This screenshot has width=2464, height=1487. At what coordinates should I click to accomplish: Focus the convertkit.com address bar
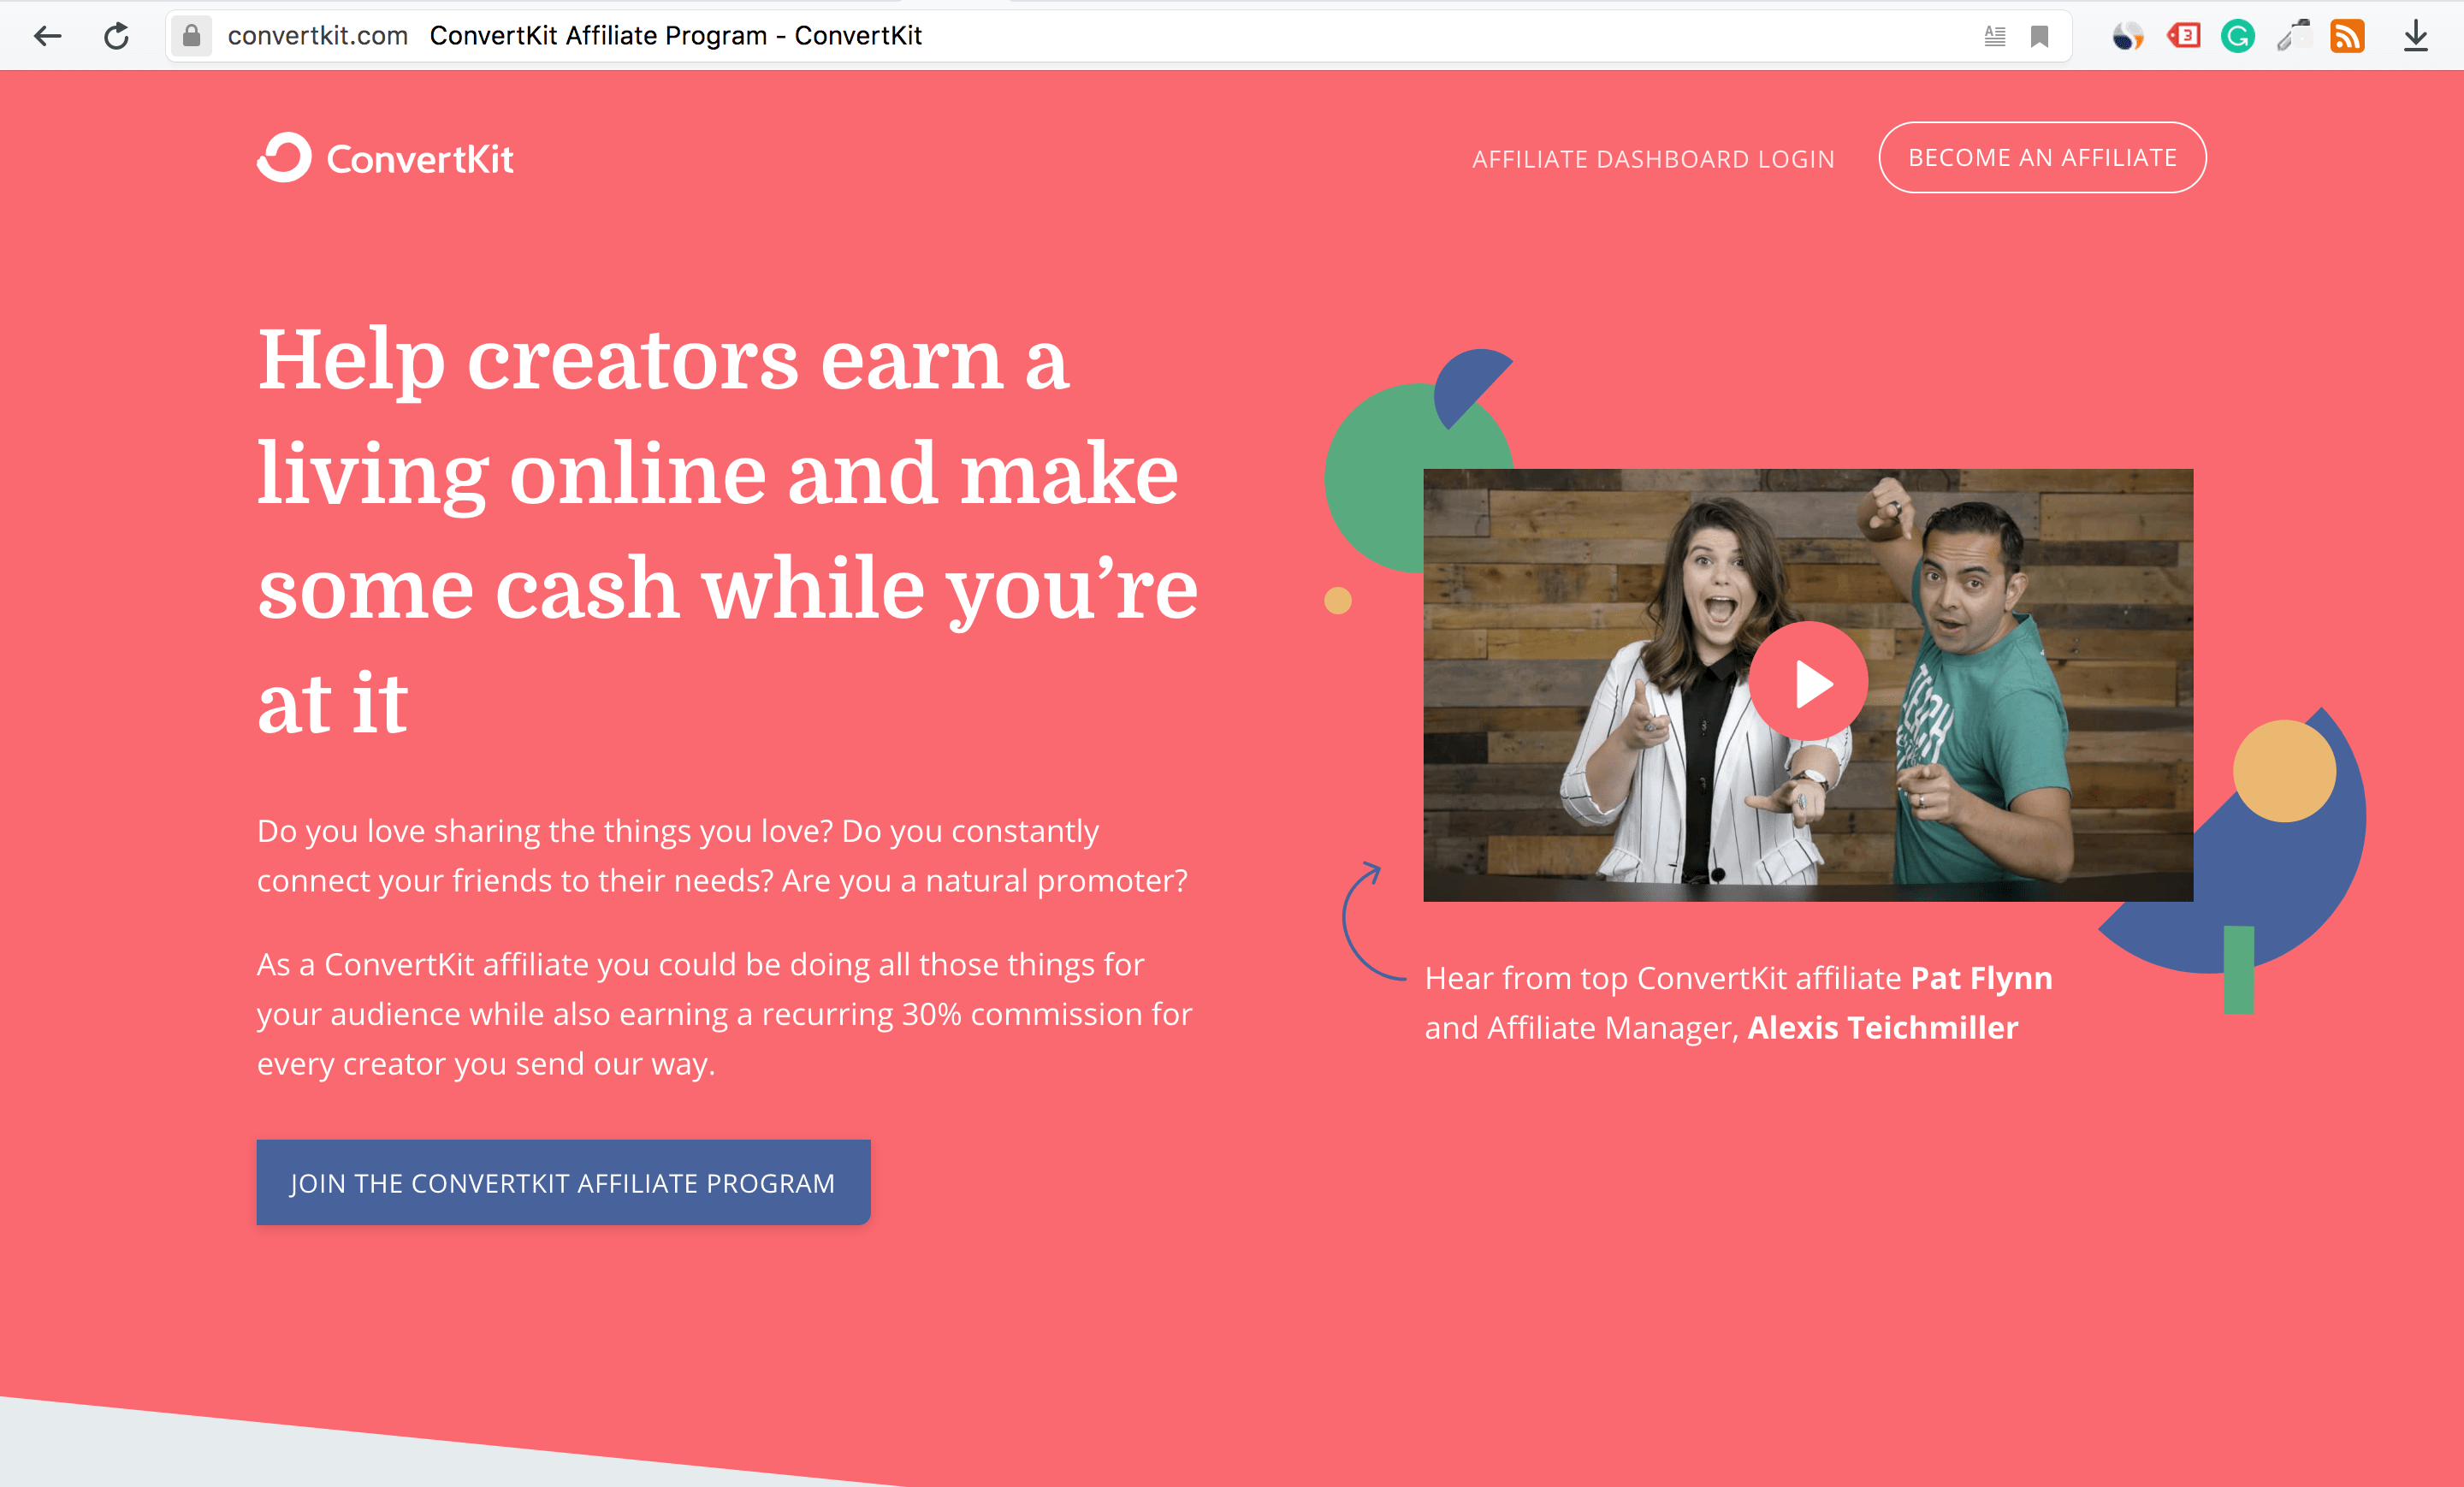point(1090,36)
